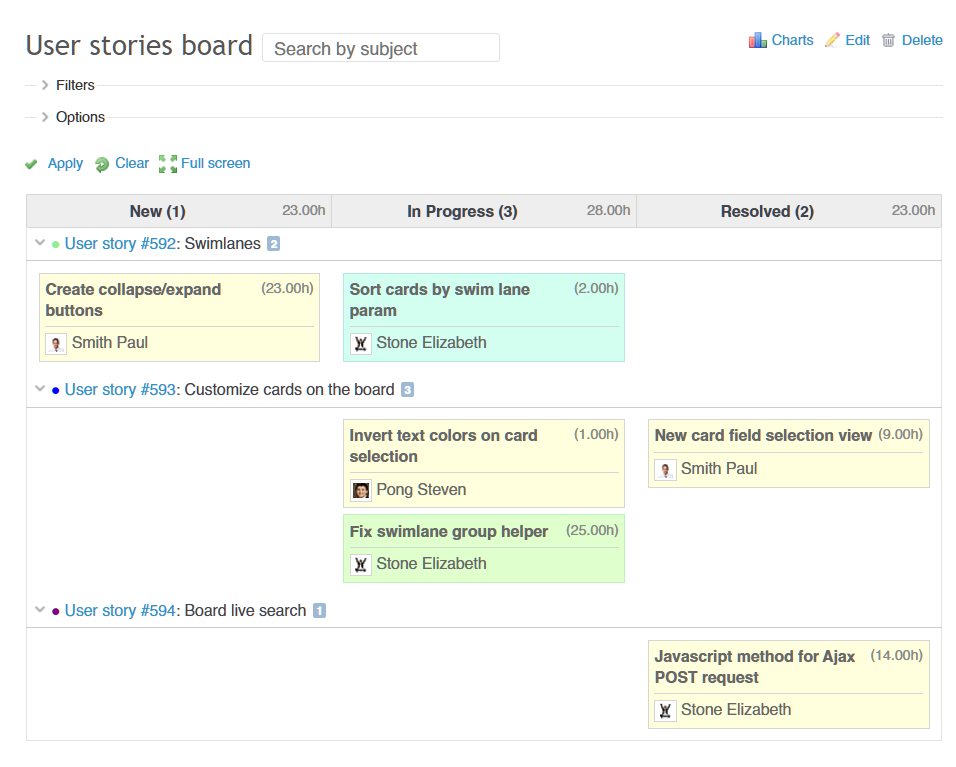This screenshot has height=767, width=956.
Task: Click Smith Paul's avatar on collapse/expand buttons card
Action: click(x=55, y=343)
